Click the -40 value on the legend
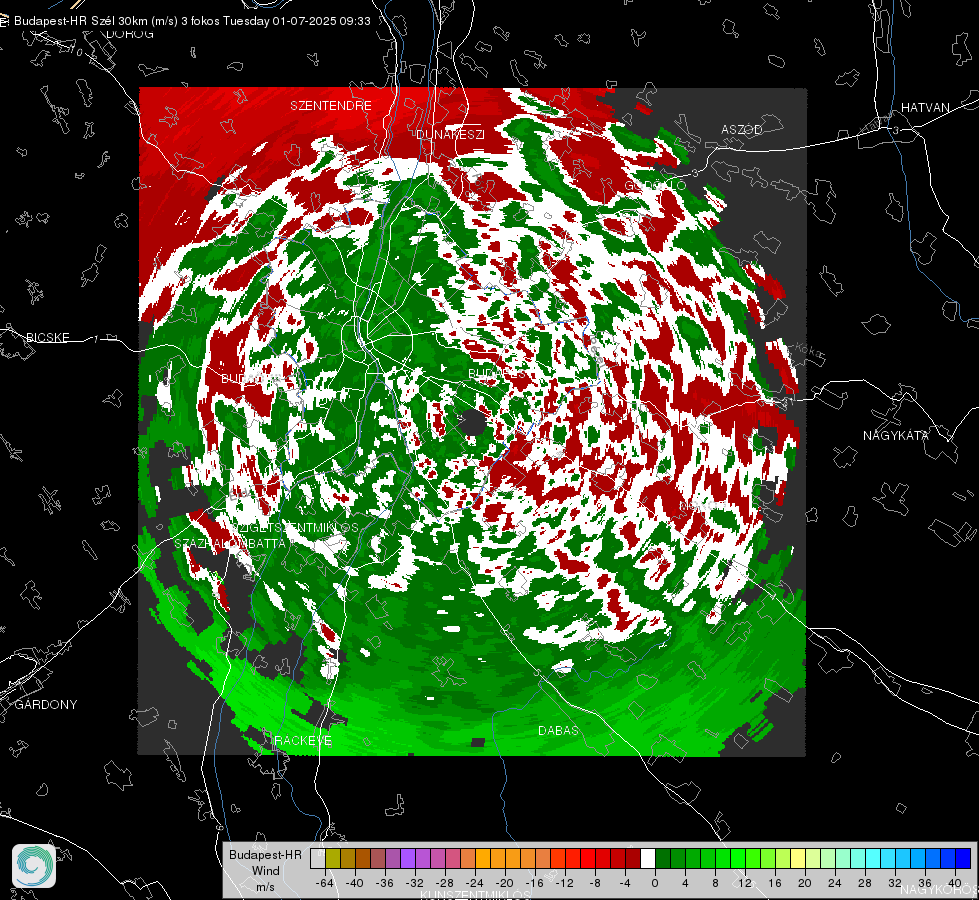The height and width of the screenshot is (900, 979). click(354, 884)
